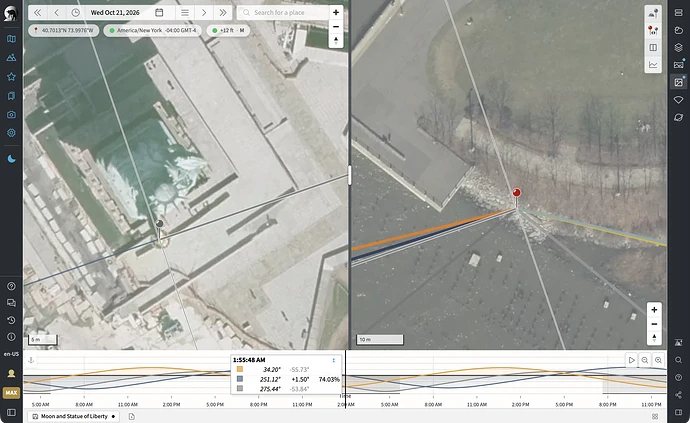Open America/New York time zone chip

(153, 30)
